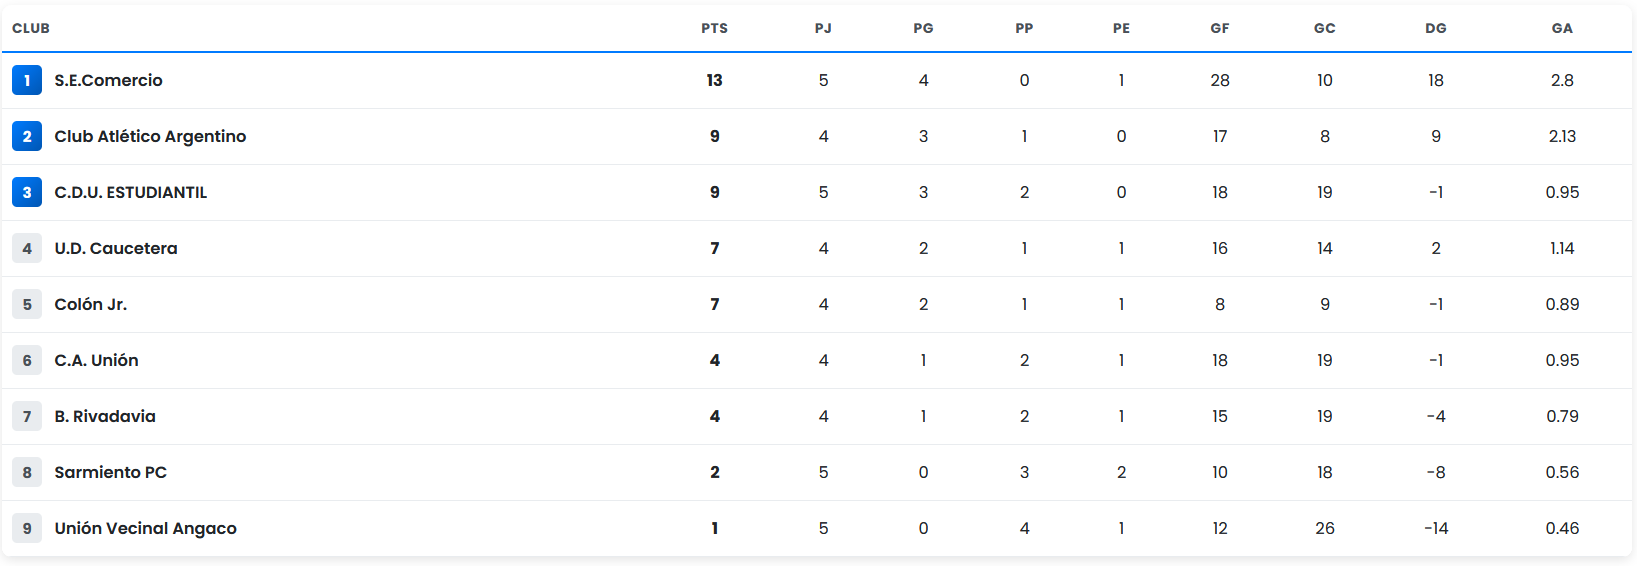
Task: Click the CLUB column header
Action: 31,28
